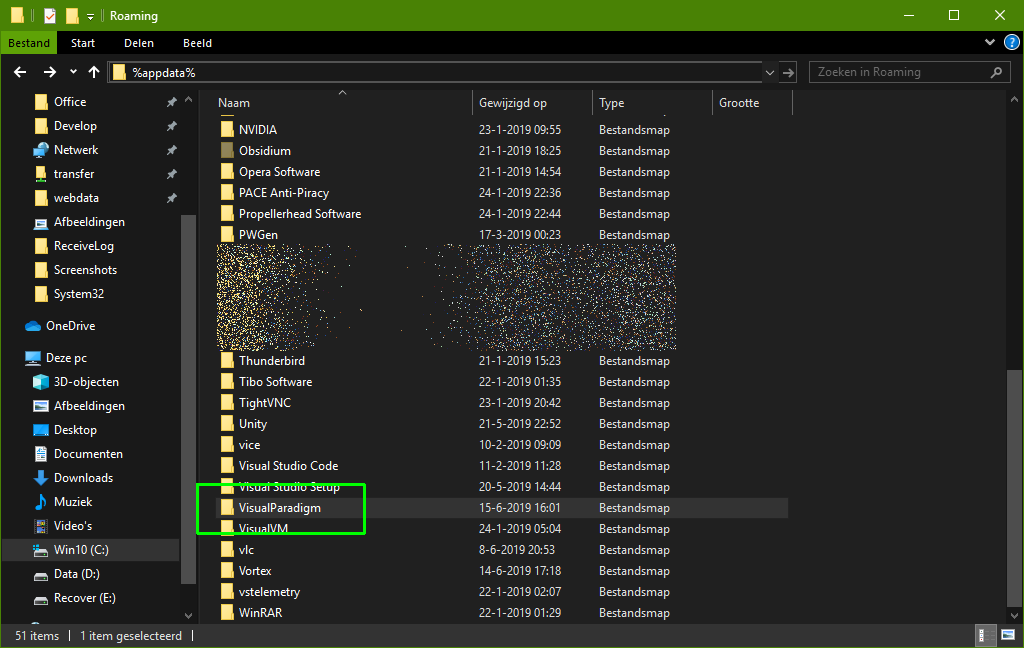The height and width of the screenshot is (648, 1024).
Task: Click new folder icon in title bar
Action: tap(72, 15)
